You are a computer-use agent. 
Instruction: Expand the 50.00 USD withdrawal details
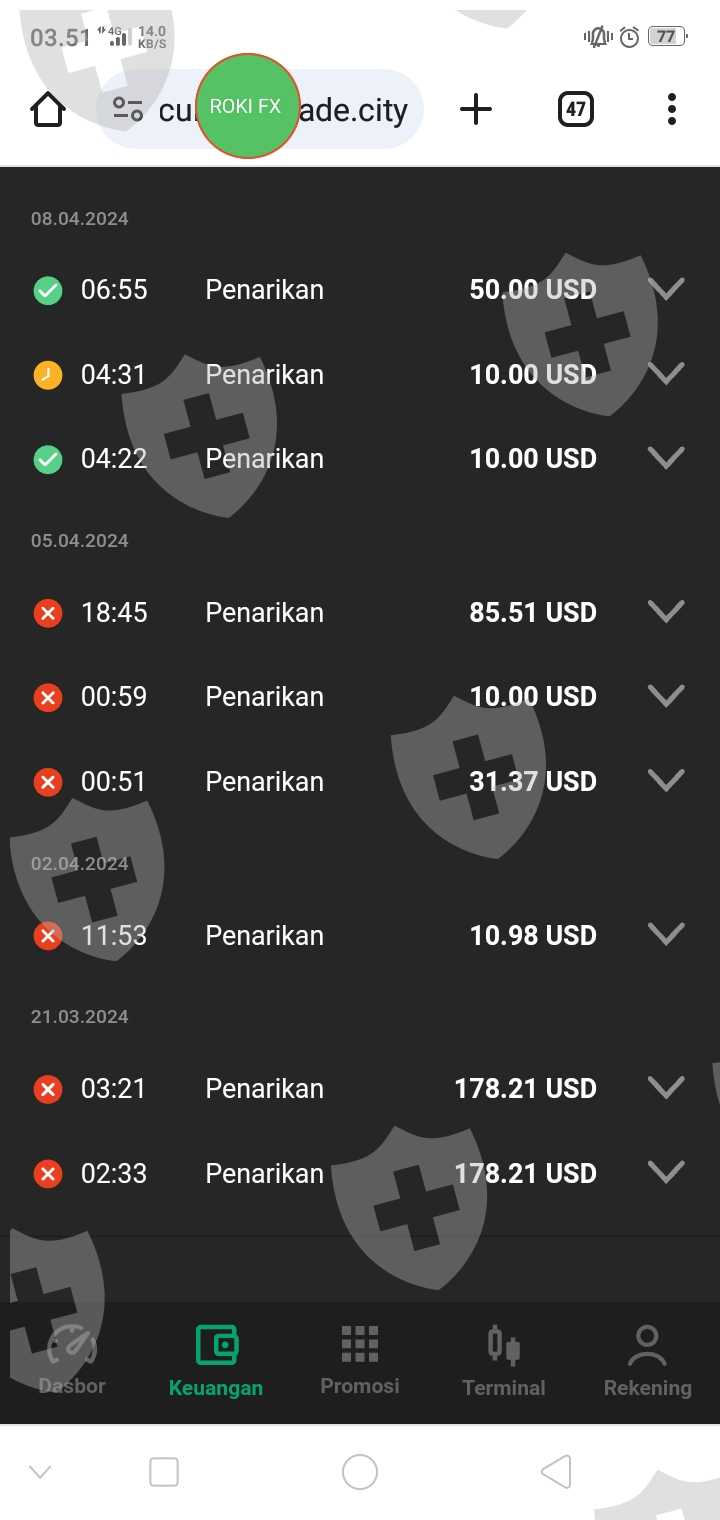tap(666, 289)
